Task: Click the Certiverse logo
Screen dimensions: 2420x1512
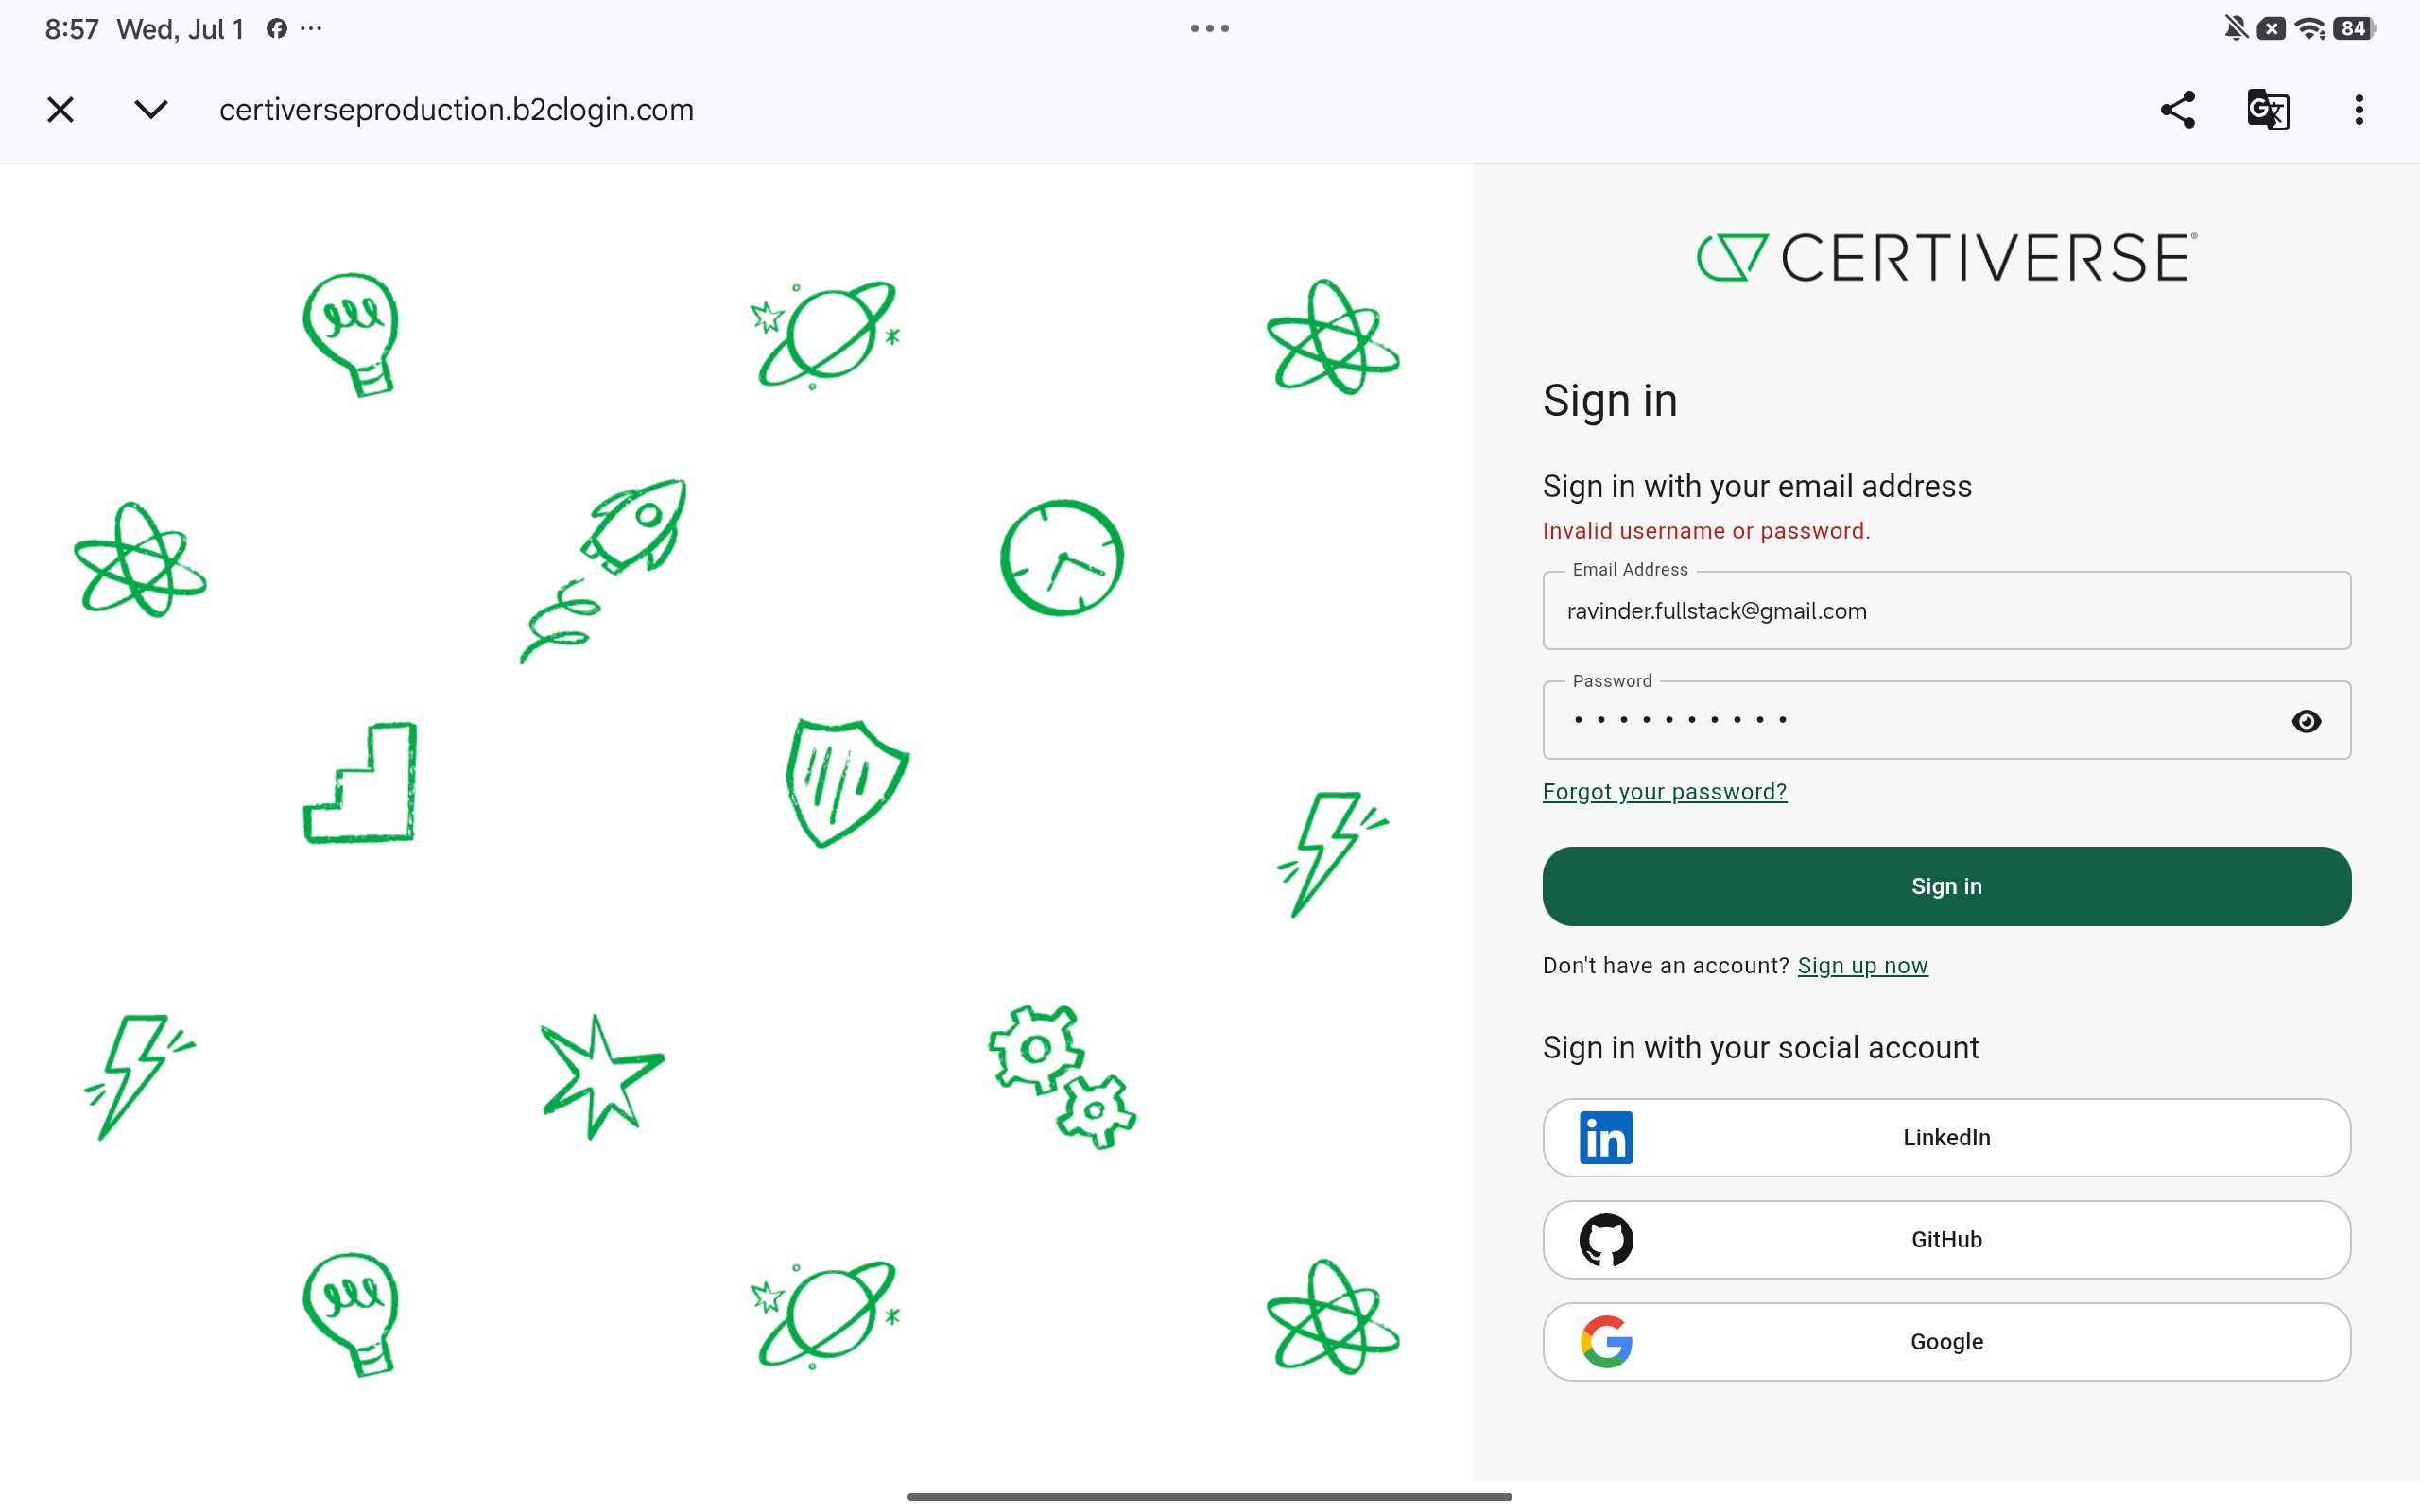Action: [x=1946, y=257]
